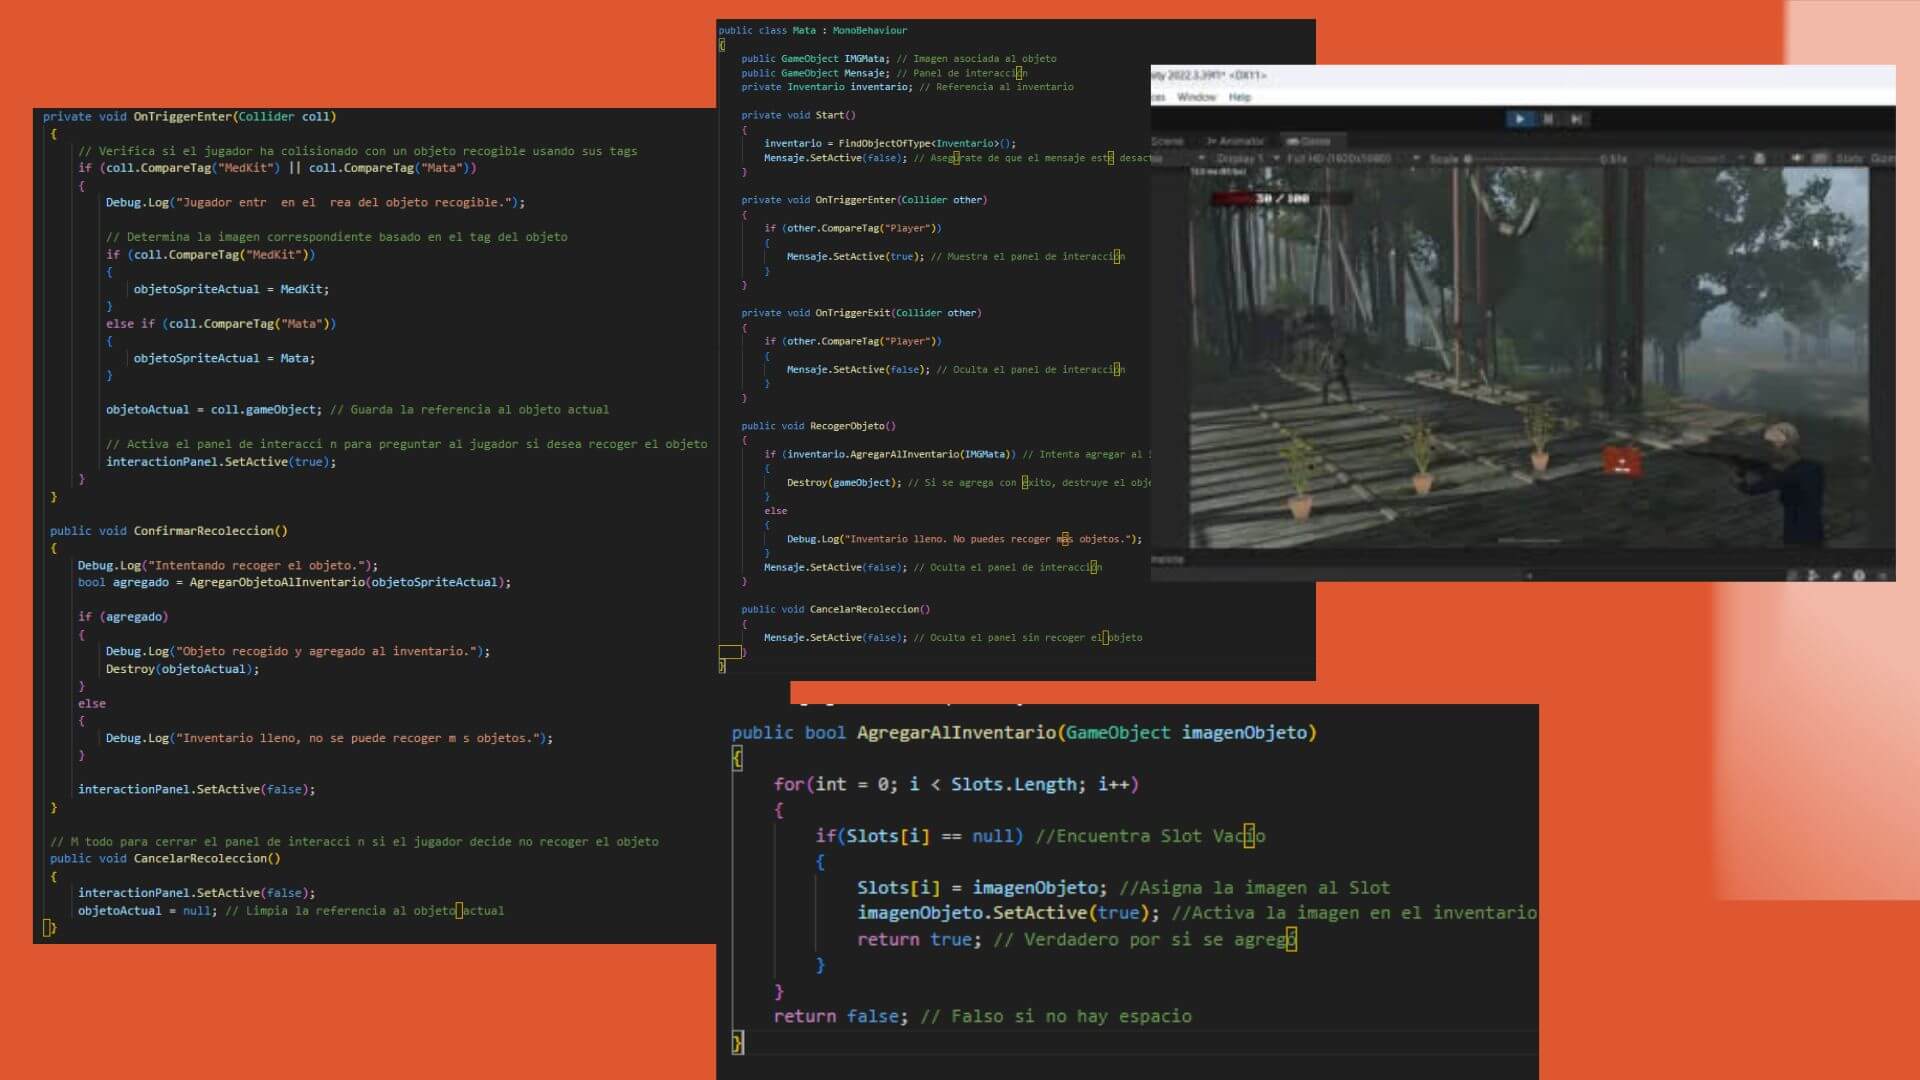Adjust the Game view Scale slider
This screenshot has width=1920, height=1080.
coord(1530,159)
